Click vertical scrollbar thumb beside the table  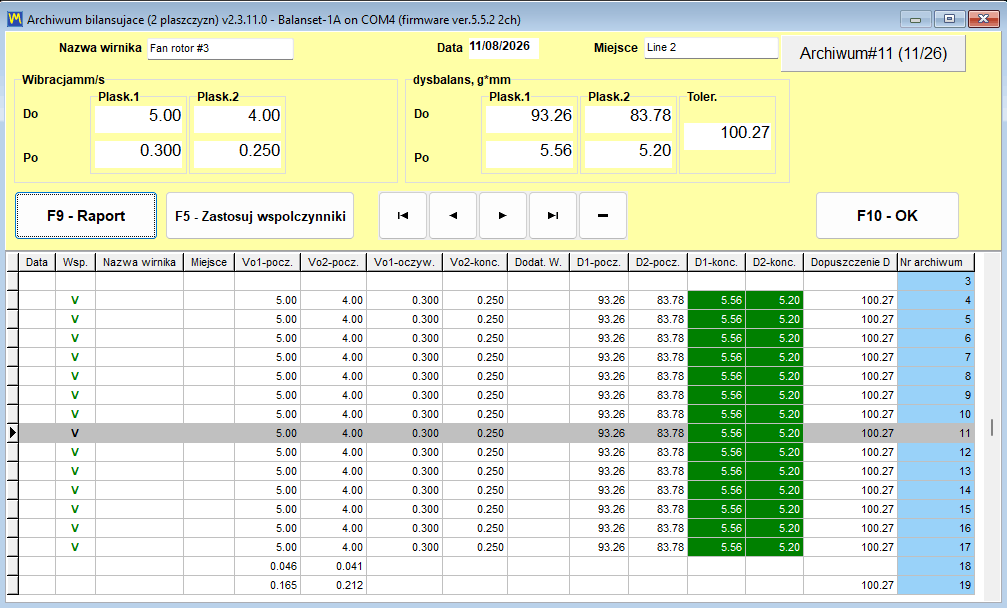[992, 427]
